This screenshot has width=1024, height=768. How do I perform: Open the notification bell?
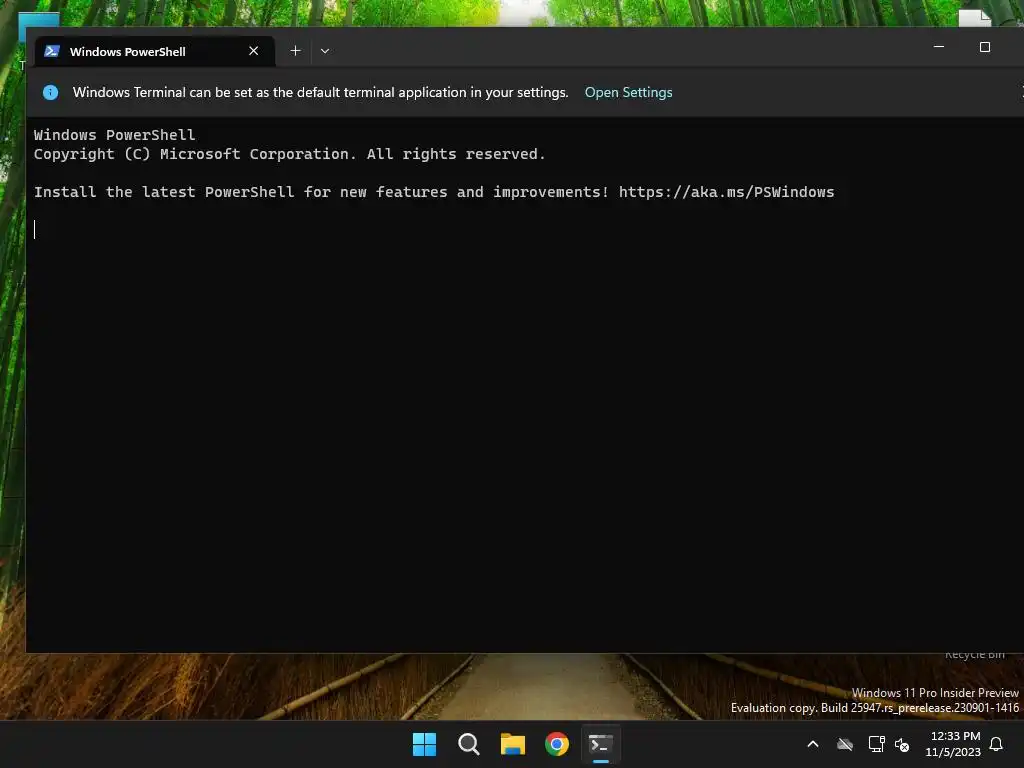[x=997, y=744]
